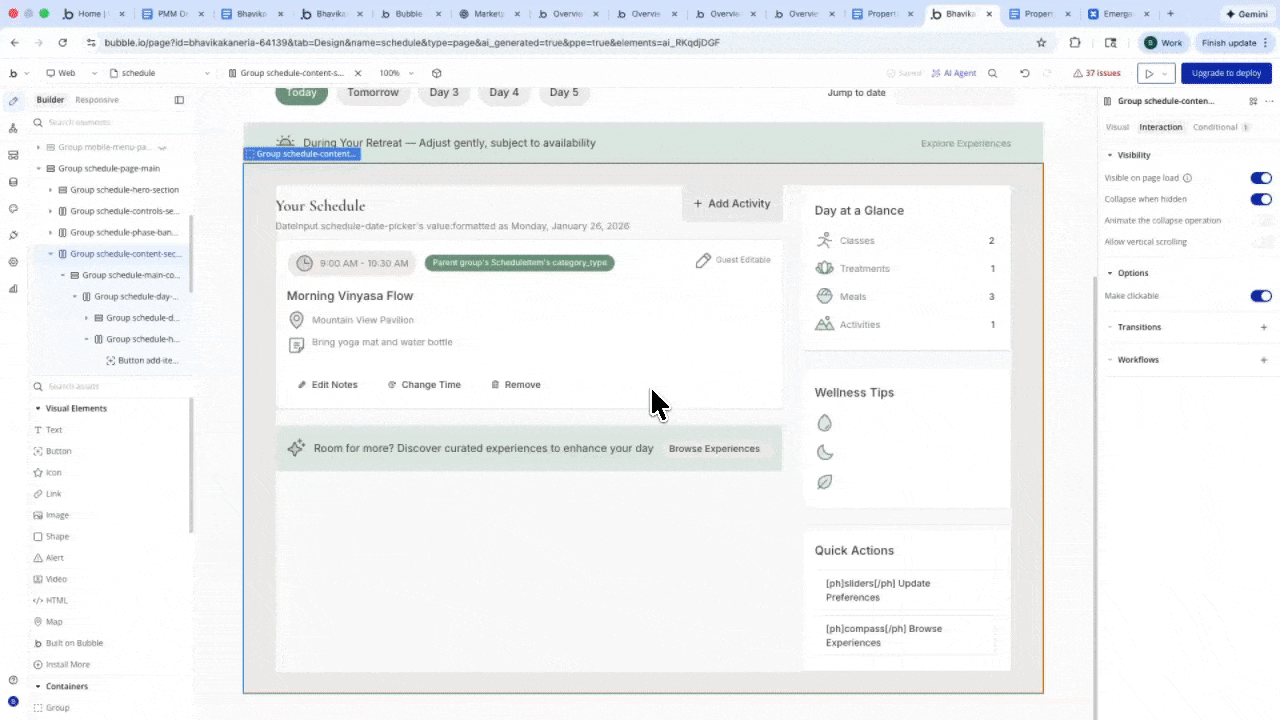Switch to the Conditional tab
The image size is (1280, 720).
click(1214, 127)
